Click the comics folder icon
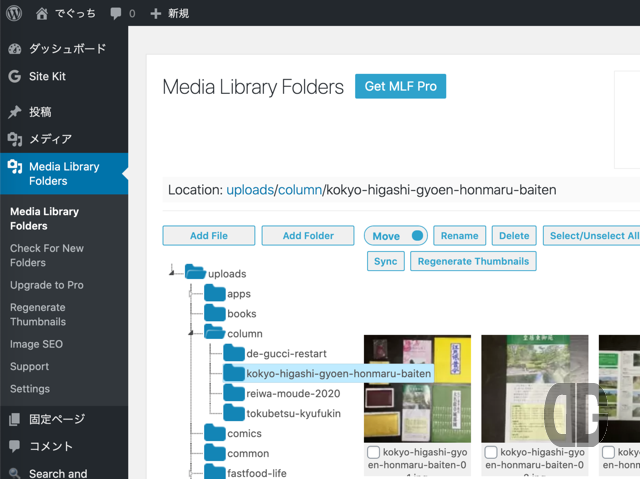This screenshot has height=479, width=640. 215,433
